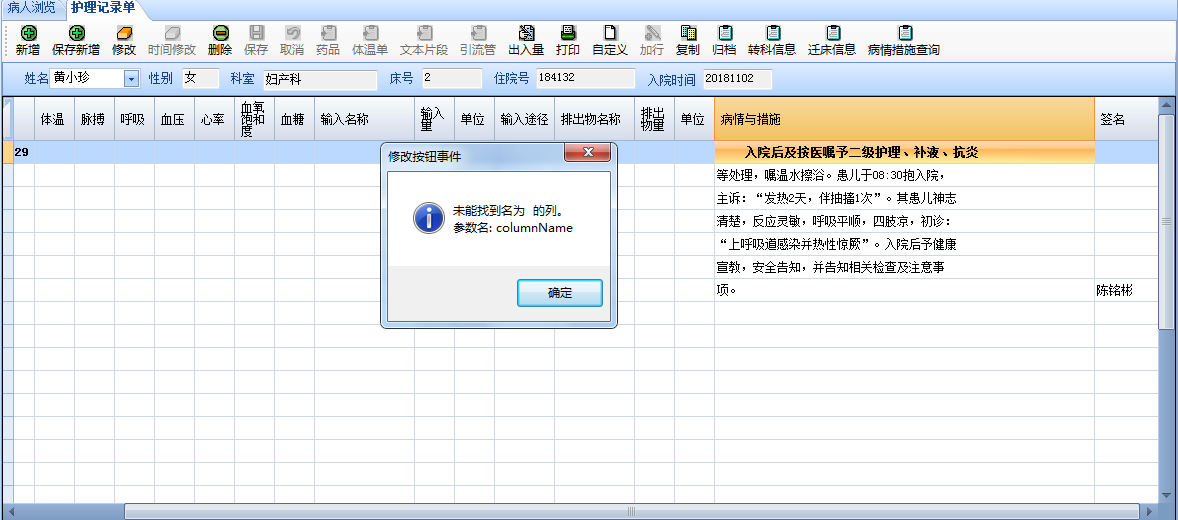Click the 病情与措施 column header

[x=904, y=119]
